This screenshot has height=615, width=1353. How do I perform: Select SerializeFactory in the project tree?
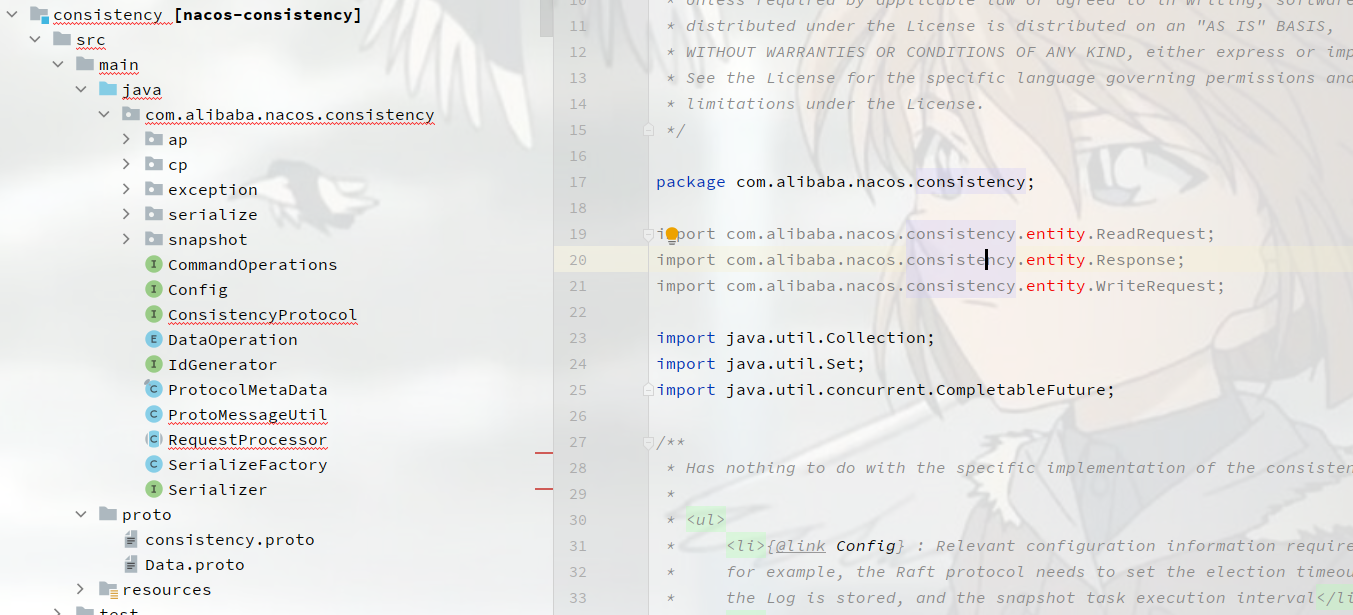(247, 465)
